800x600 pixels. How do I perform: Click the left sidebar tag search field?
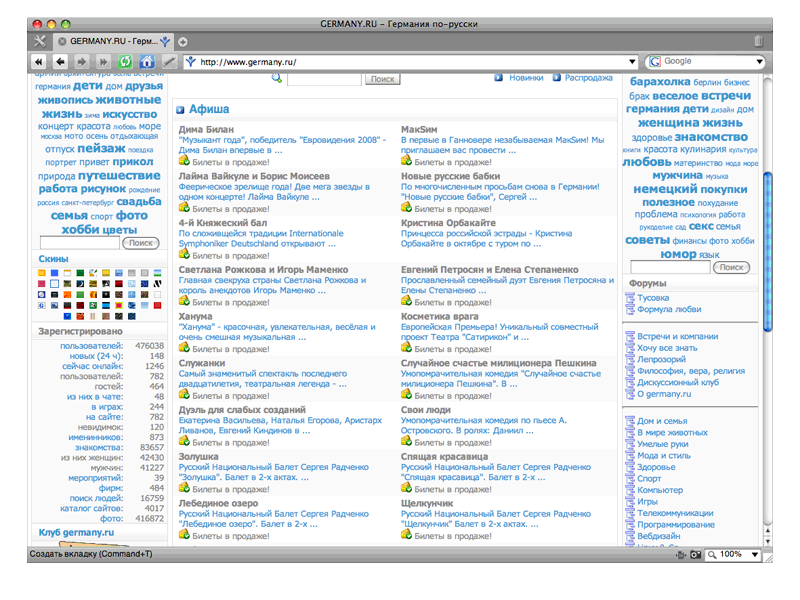(80, 243)
